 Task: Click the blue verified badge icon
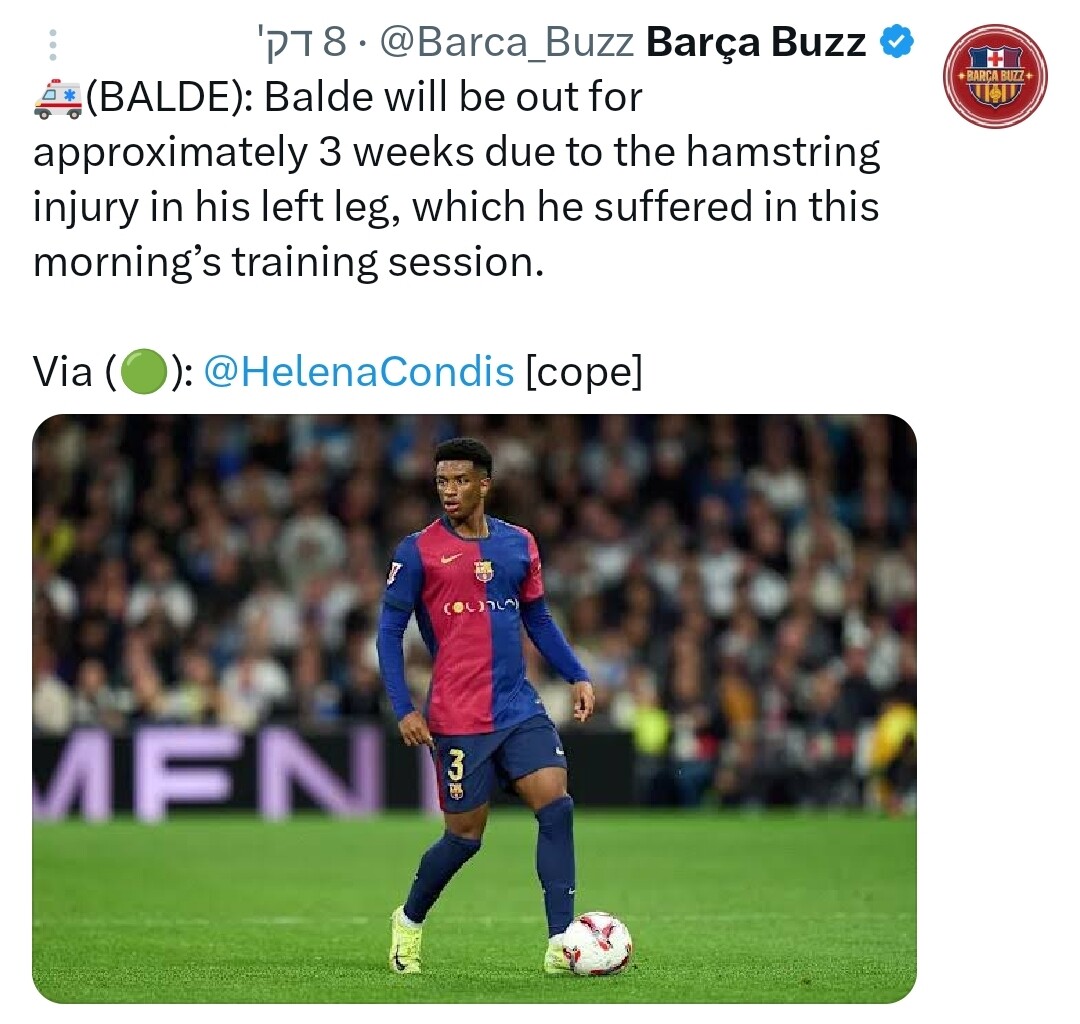897,41
